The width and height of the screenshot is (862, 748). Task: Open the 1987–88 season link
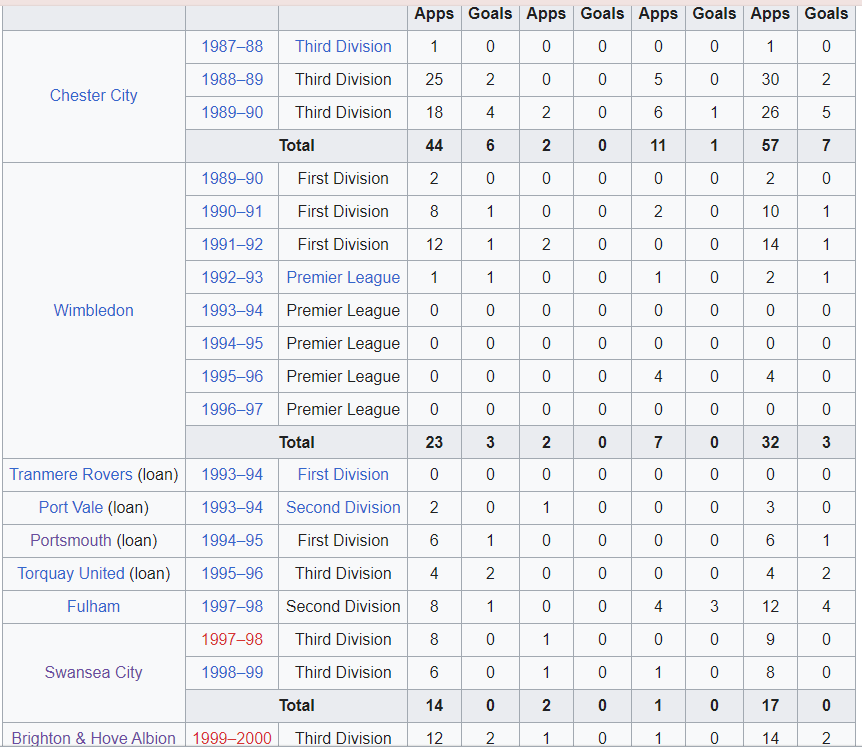(x=232, y=46)
